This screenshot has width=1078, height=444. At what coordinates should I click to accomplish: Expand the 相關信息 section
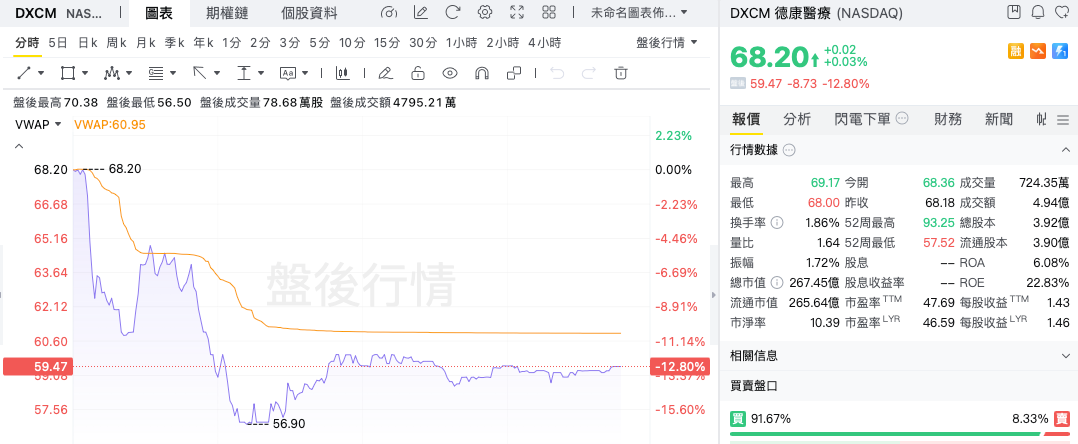[x=1064, y=355]
